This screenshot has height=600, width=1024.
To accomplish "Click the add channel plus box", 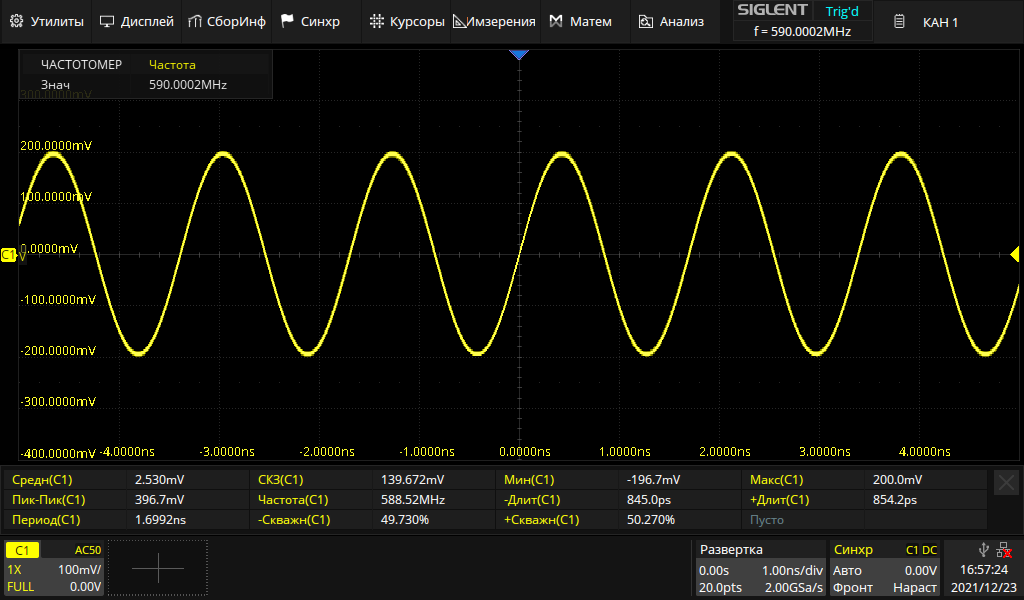I will click(x=158, y=568).
